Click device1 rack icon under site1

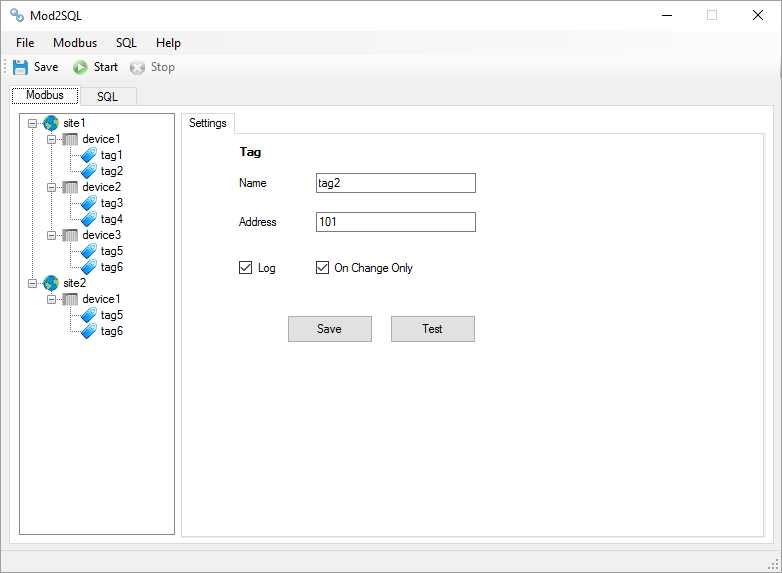tap(70, 139)
